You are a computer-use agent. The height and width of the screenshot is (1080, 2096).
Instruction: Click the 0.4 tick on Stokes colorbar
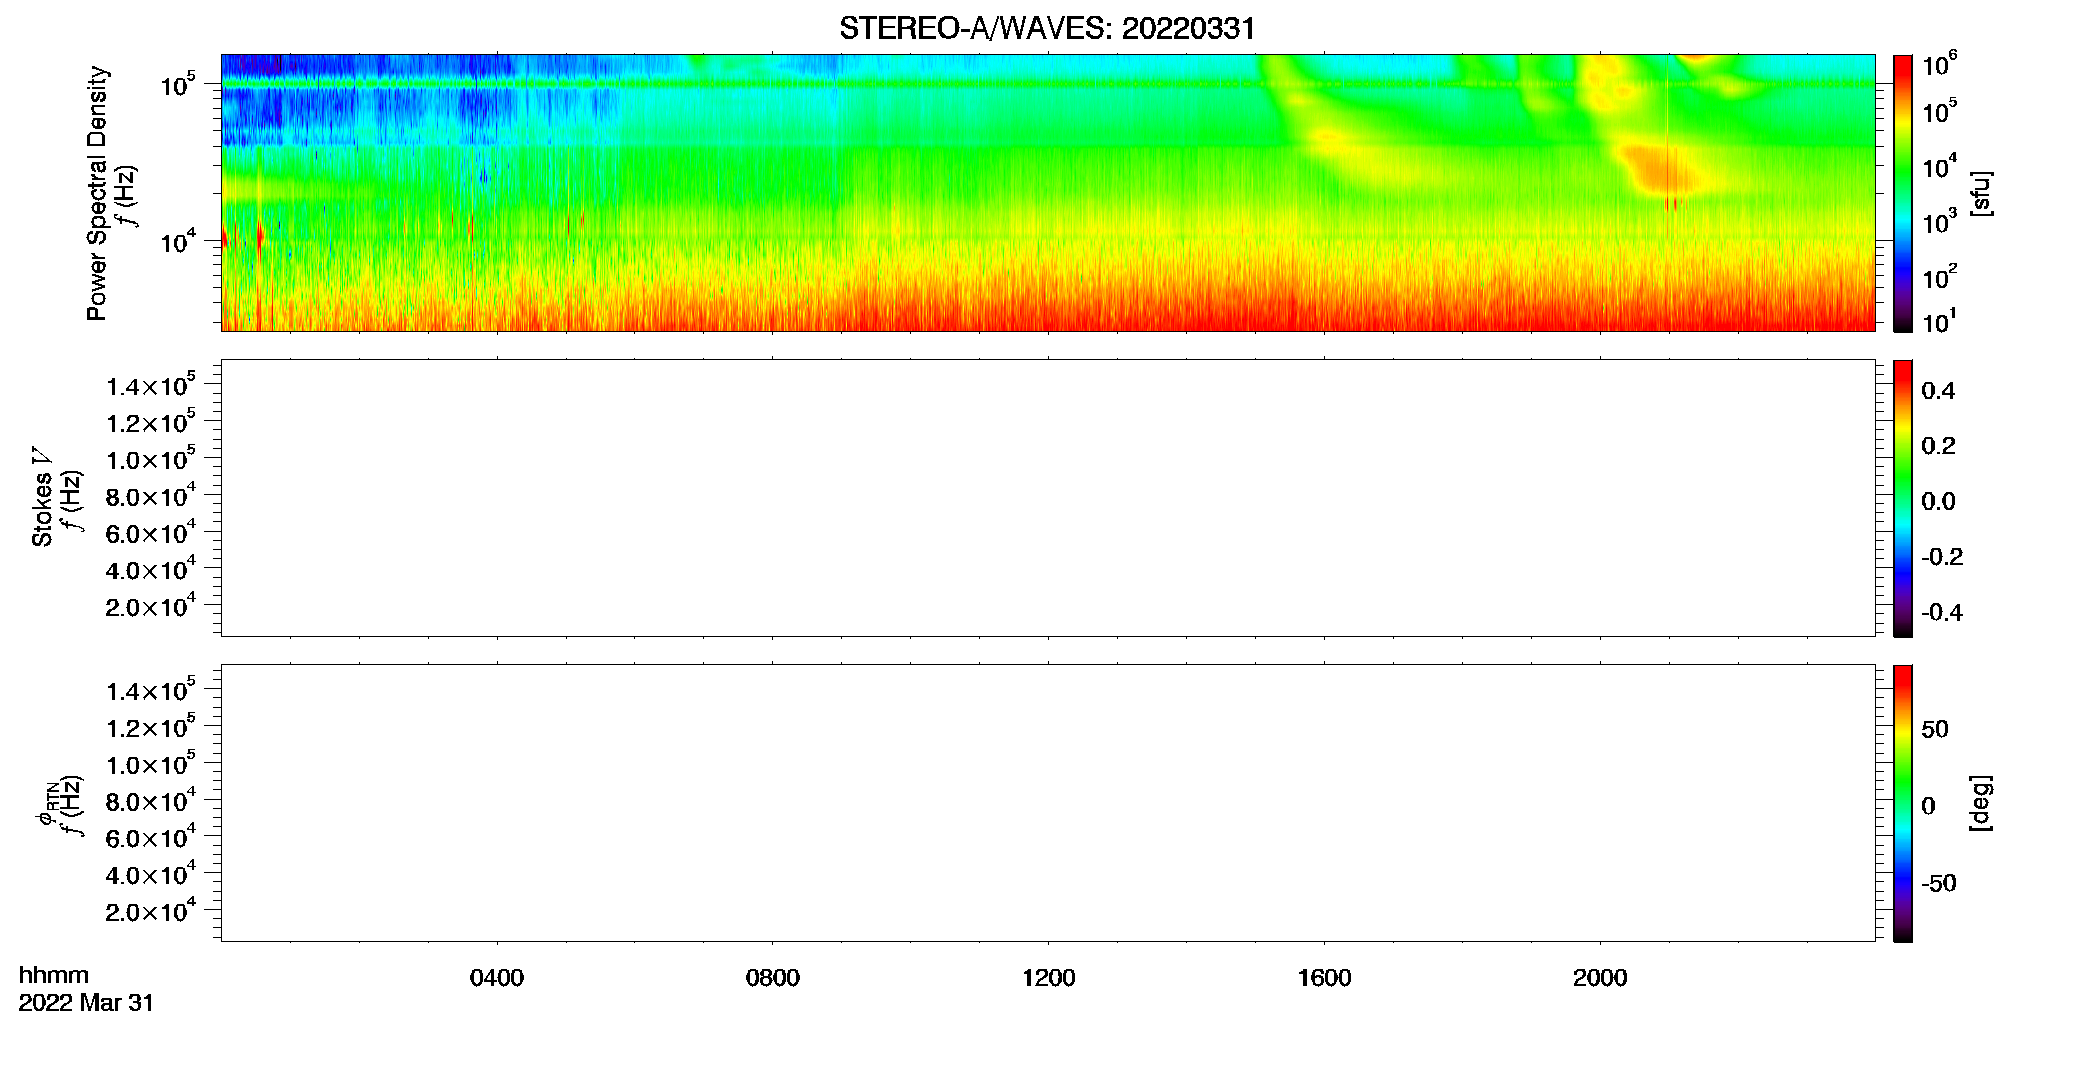pos(1938,391)
